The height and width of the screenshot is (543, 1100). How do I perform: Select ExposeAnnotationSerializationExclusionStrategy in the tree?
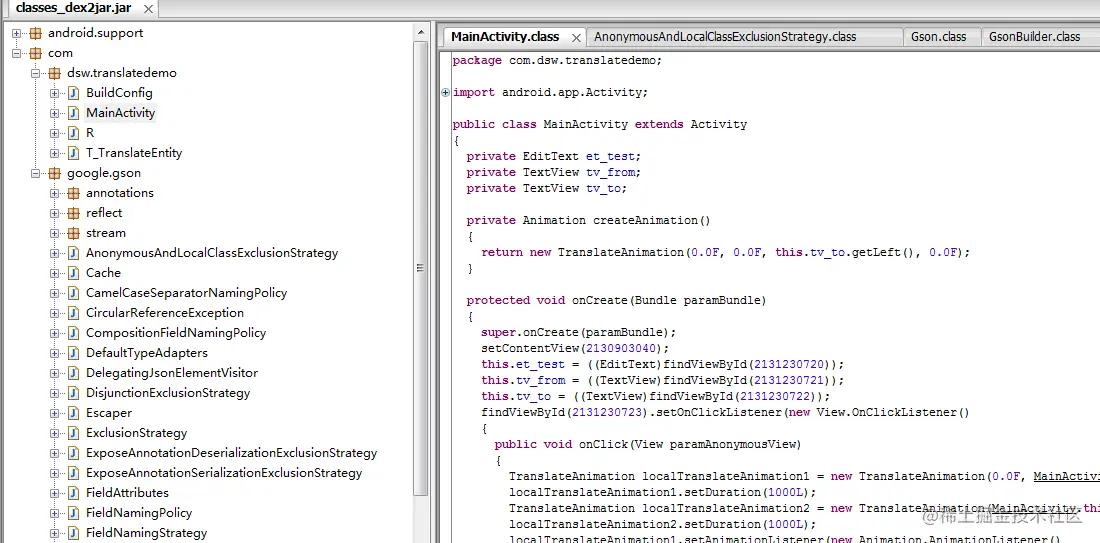[x=224, y=473]
